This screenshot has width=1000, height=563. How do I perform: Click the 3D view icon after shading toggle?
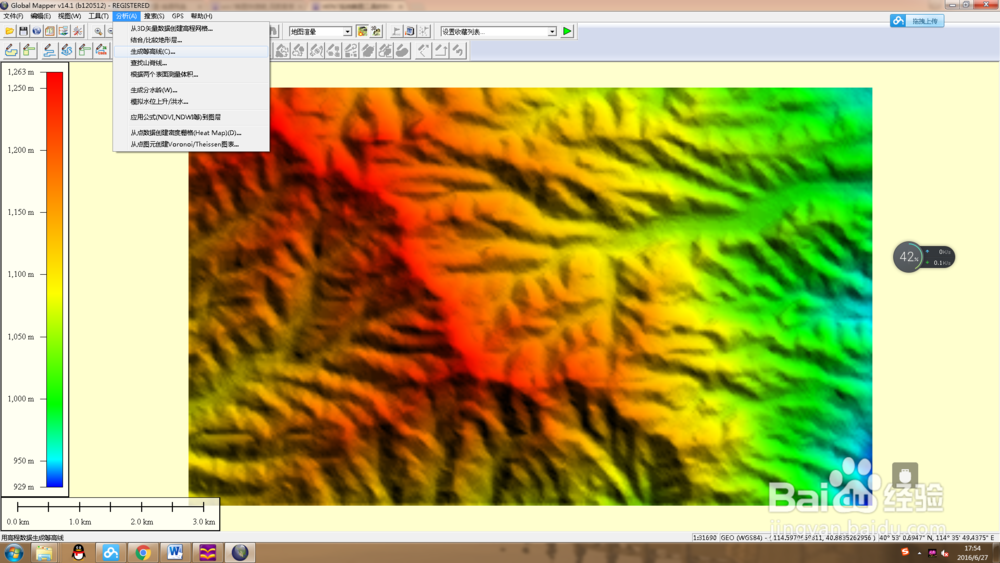pyautogui.click(x=376, y=31)
